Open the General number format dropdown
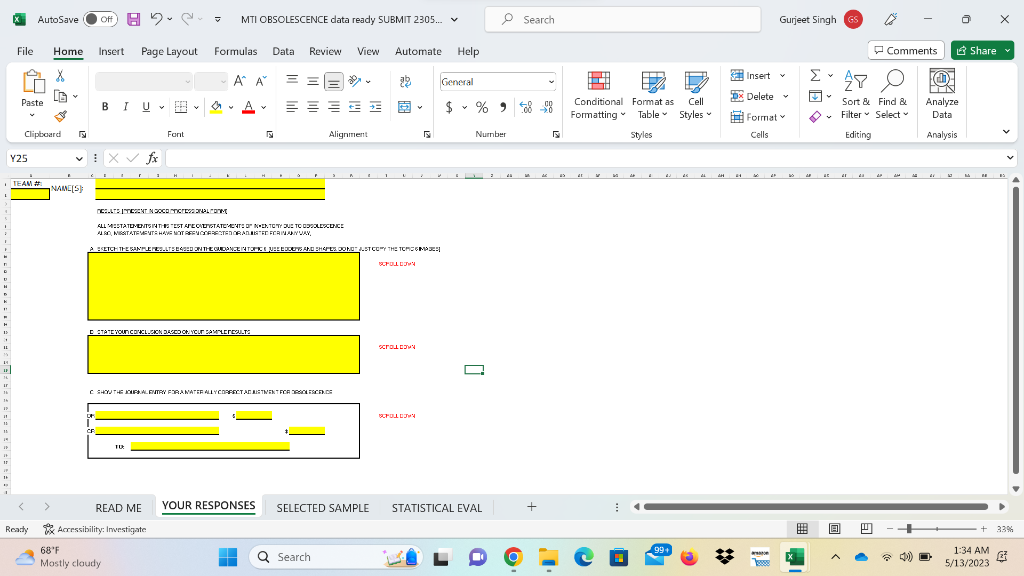Screen dimensions: 1024x576 tap(497, 80)
